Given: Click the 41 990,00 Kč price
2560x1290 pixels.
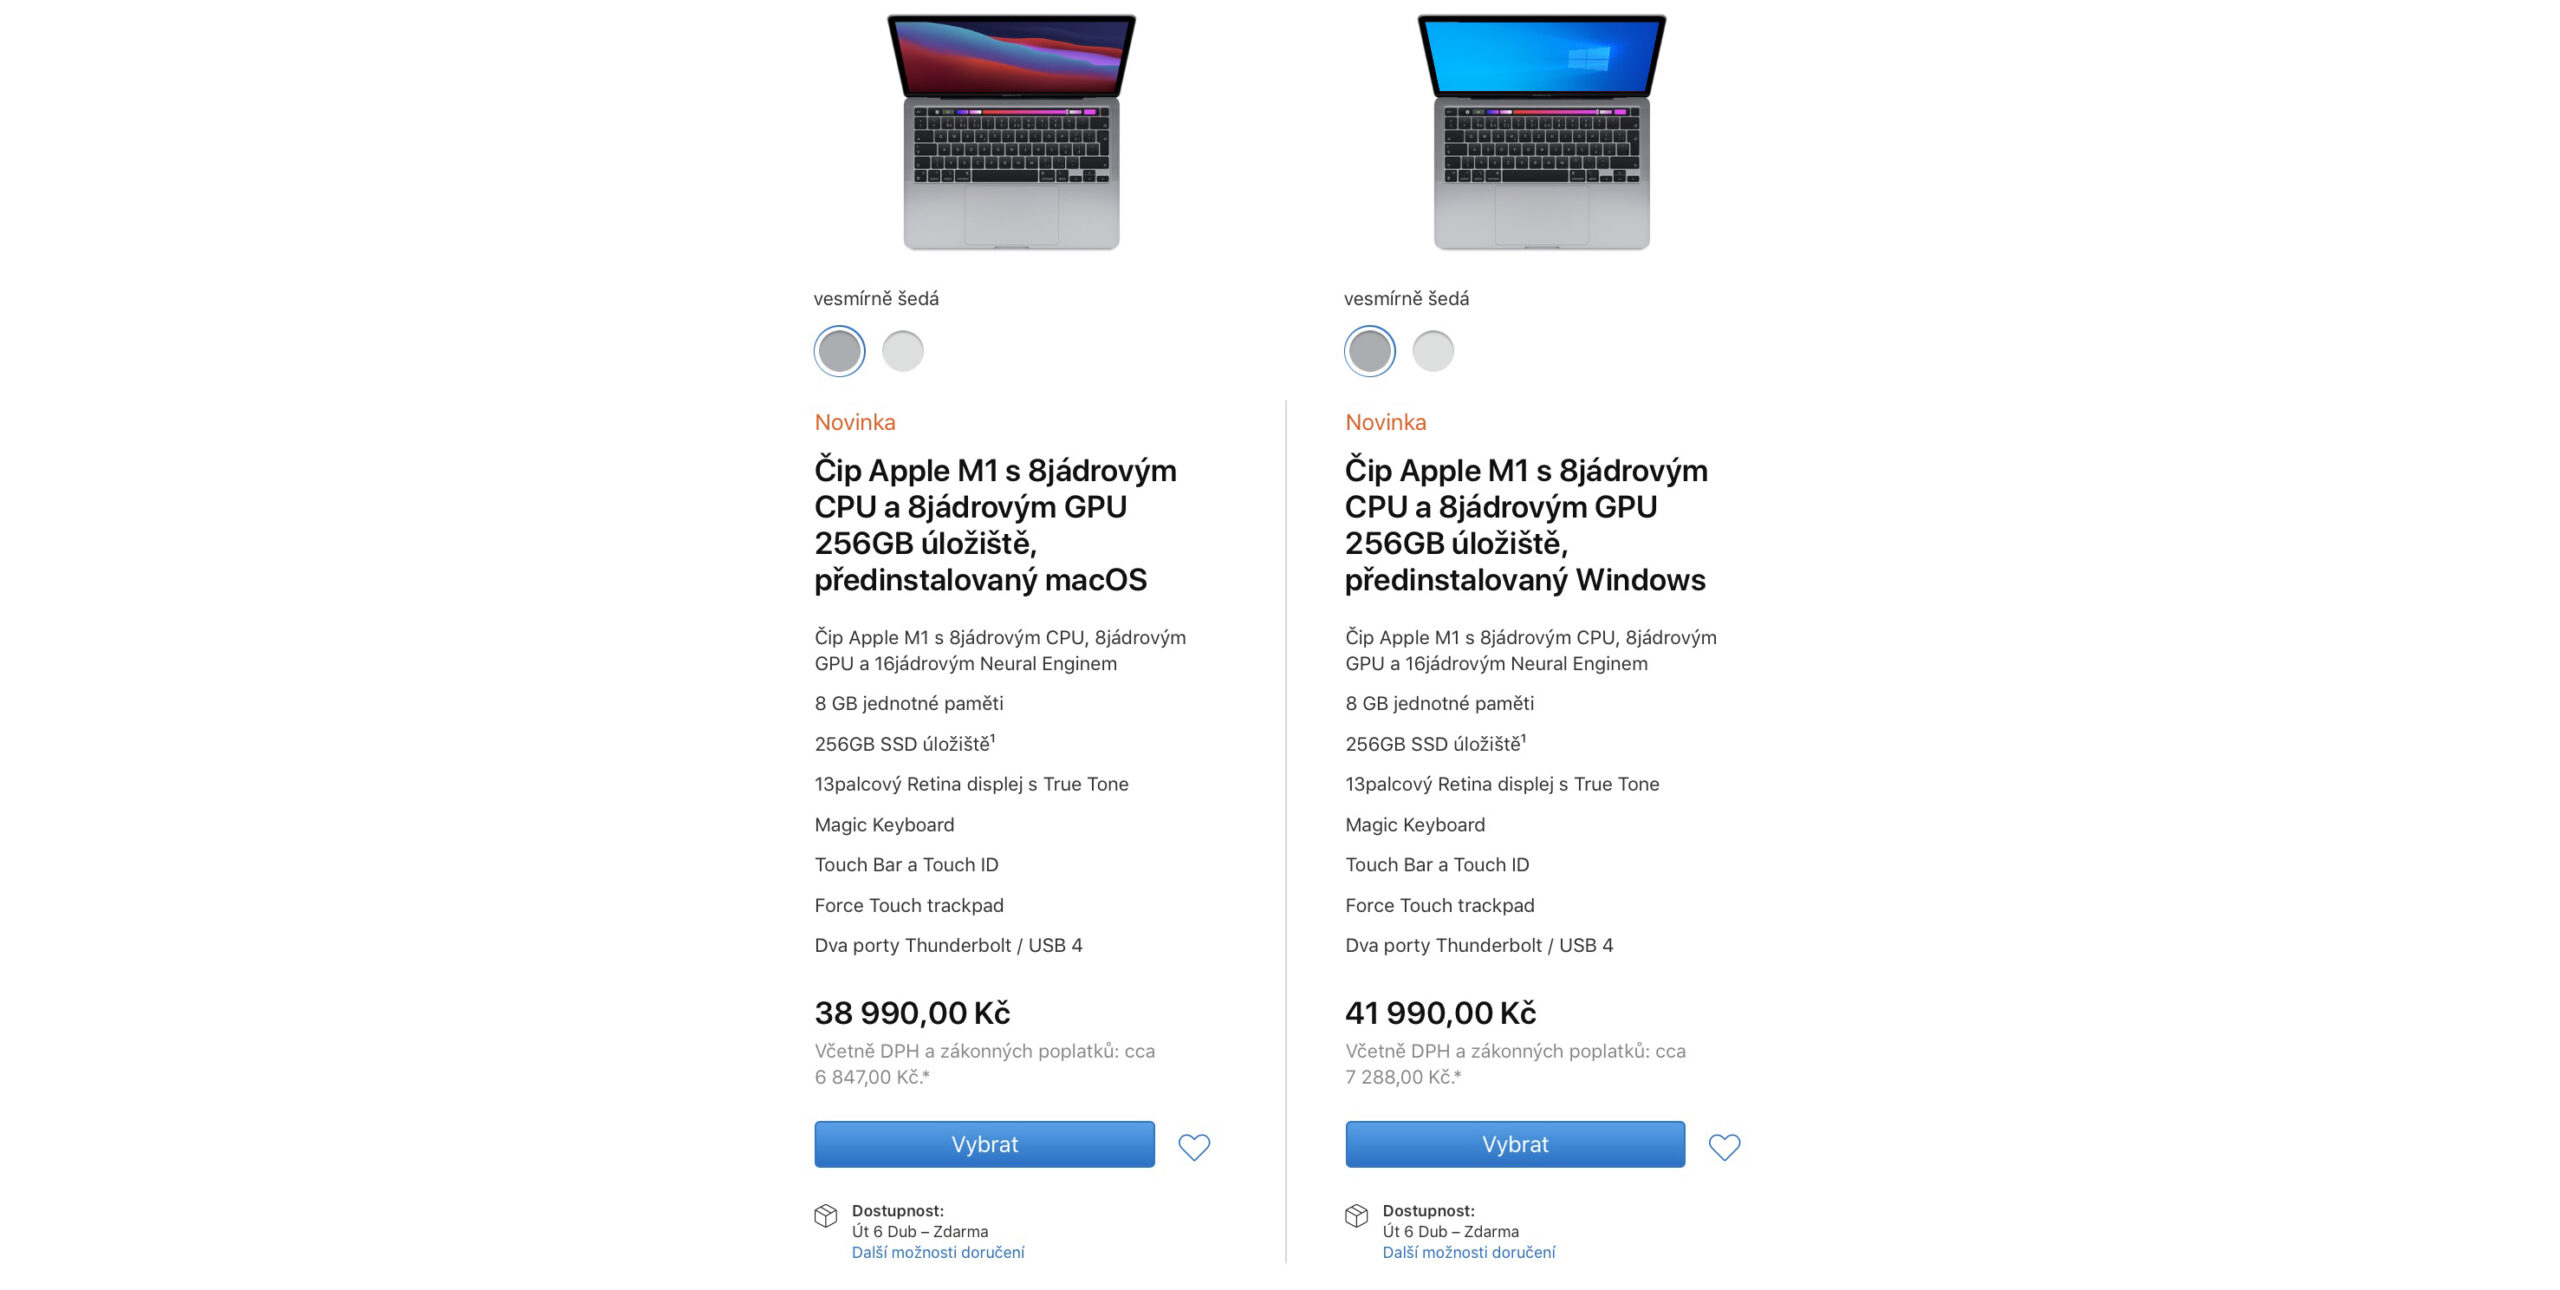Looking at the screenshot, I should coord(1440,1013).
